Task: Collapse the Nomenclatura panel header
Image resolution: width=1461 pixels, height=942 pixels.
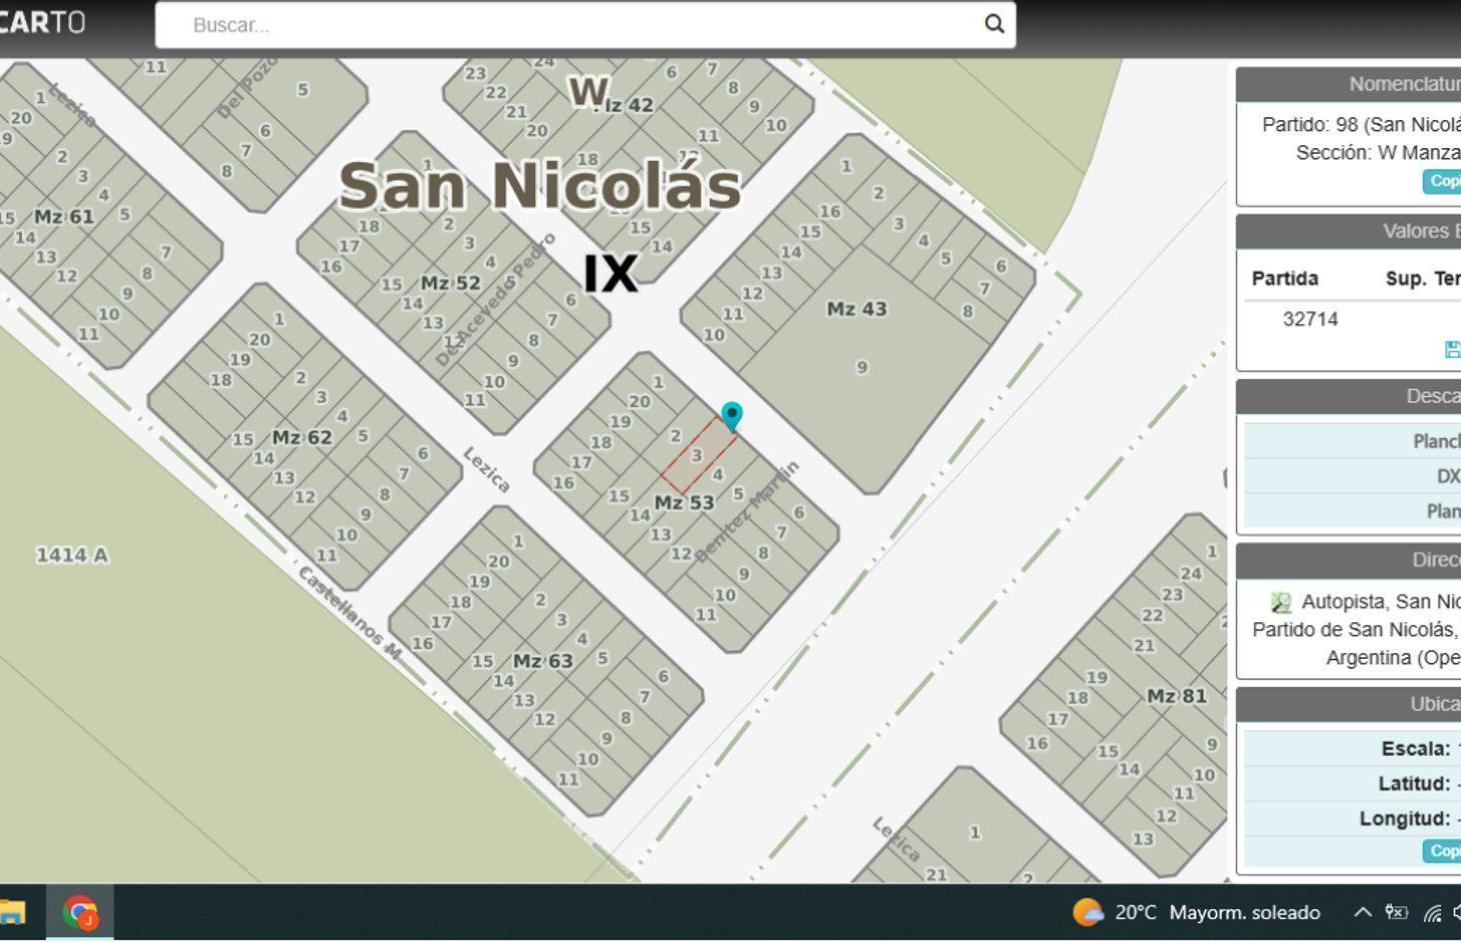Action: (x=1349, y=84)
